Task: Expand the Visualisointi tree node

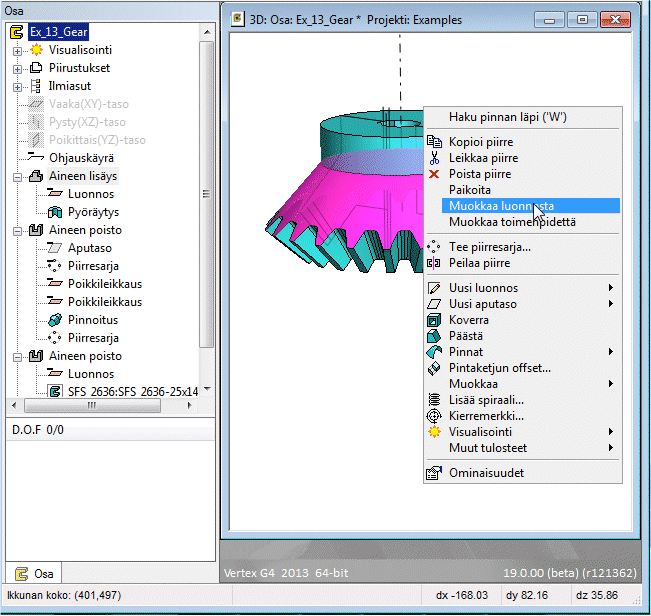Action: (17, 50)
